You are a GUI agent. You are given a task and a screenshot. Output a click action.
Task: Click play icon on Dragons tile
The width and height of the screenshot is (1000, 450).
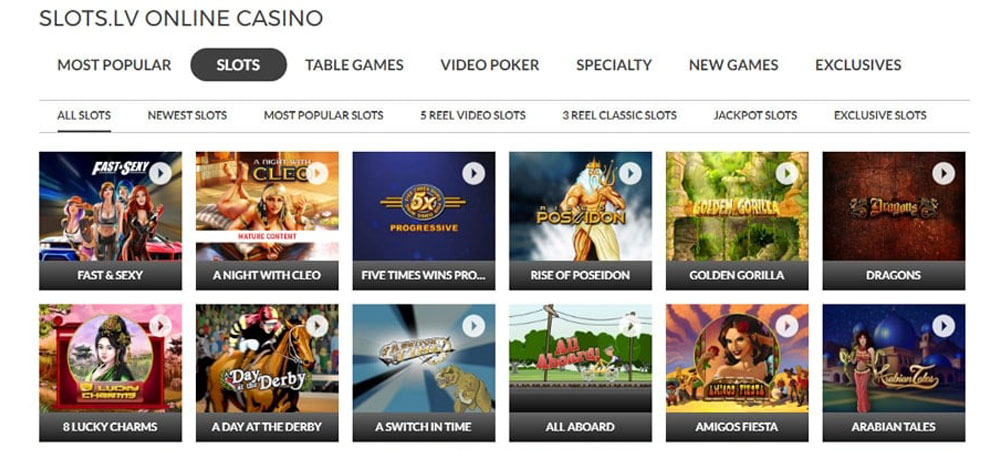click(943, 173)
